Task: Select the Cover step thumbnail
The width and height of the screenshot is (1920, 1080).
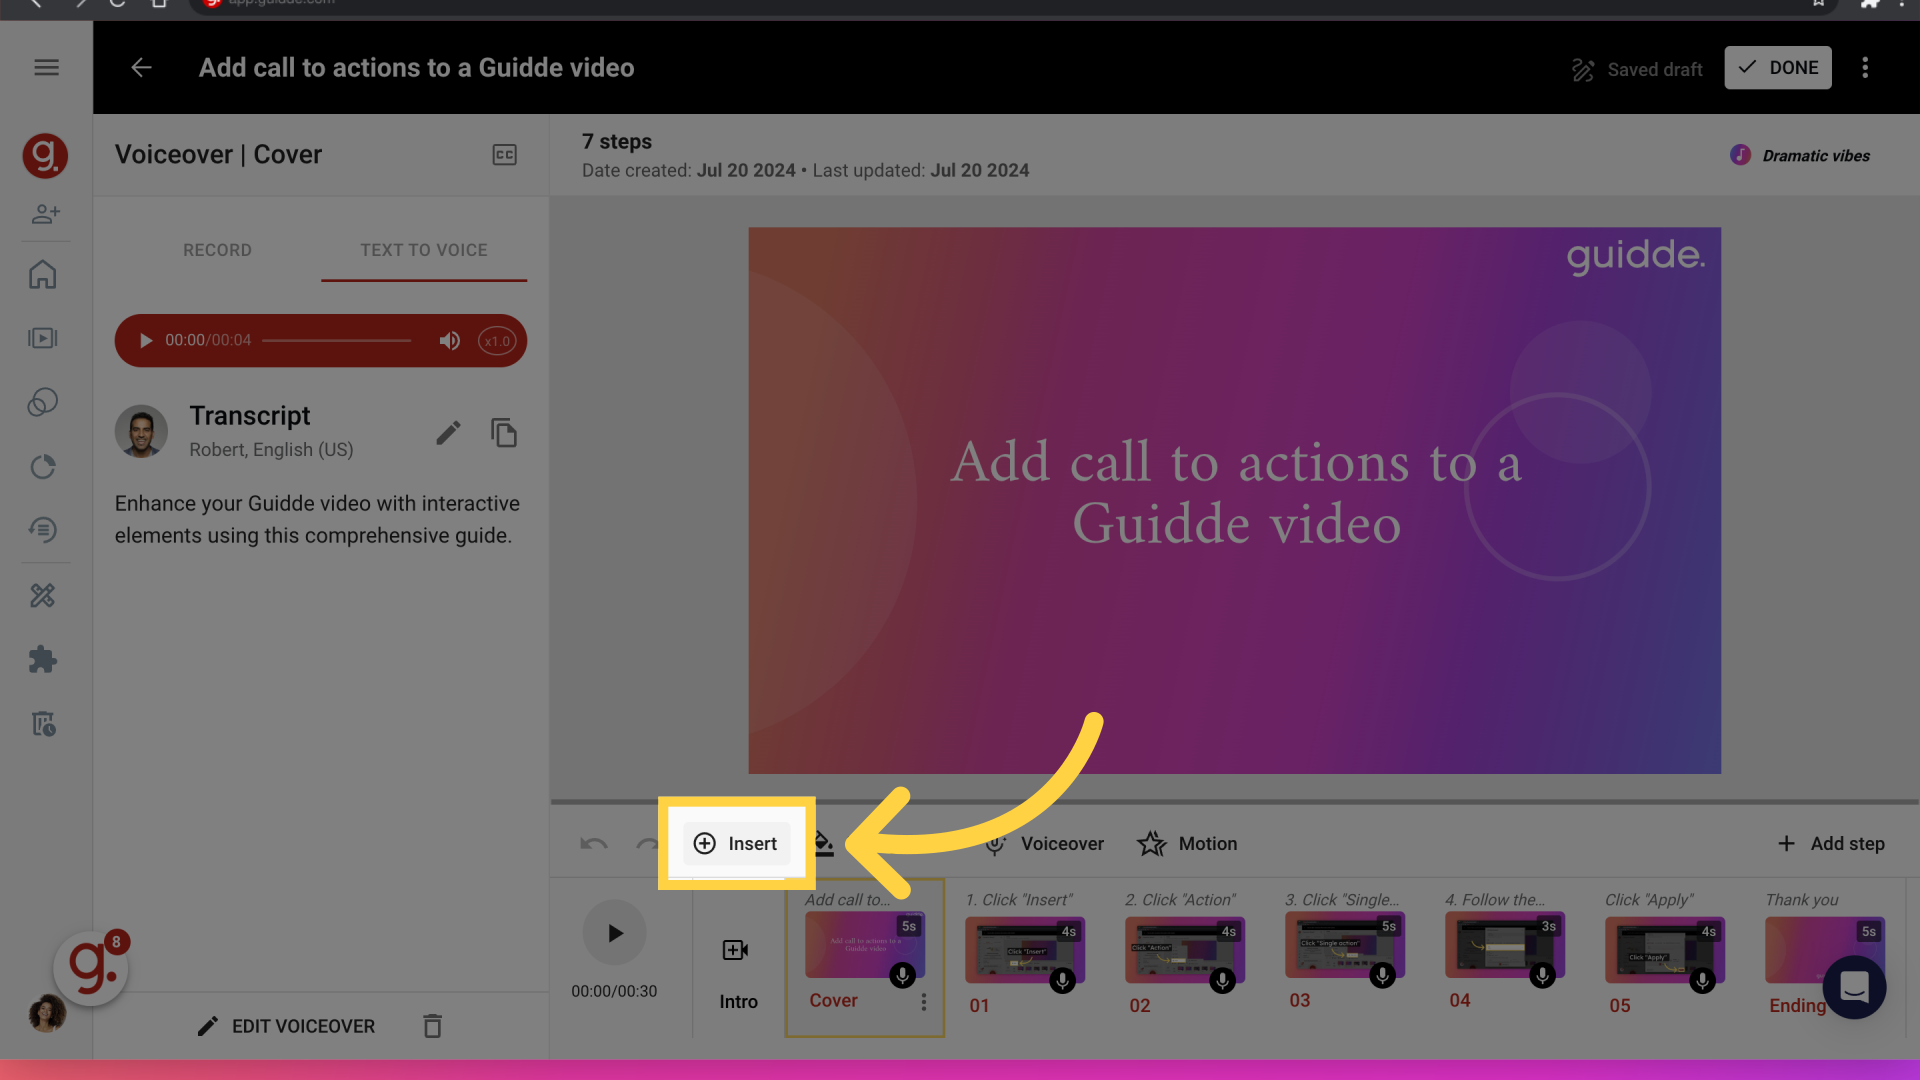Action: 865,945
